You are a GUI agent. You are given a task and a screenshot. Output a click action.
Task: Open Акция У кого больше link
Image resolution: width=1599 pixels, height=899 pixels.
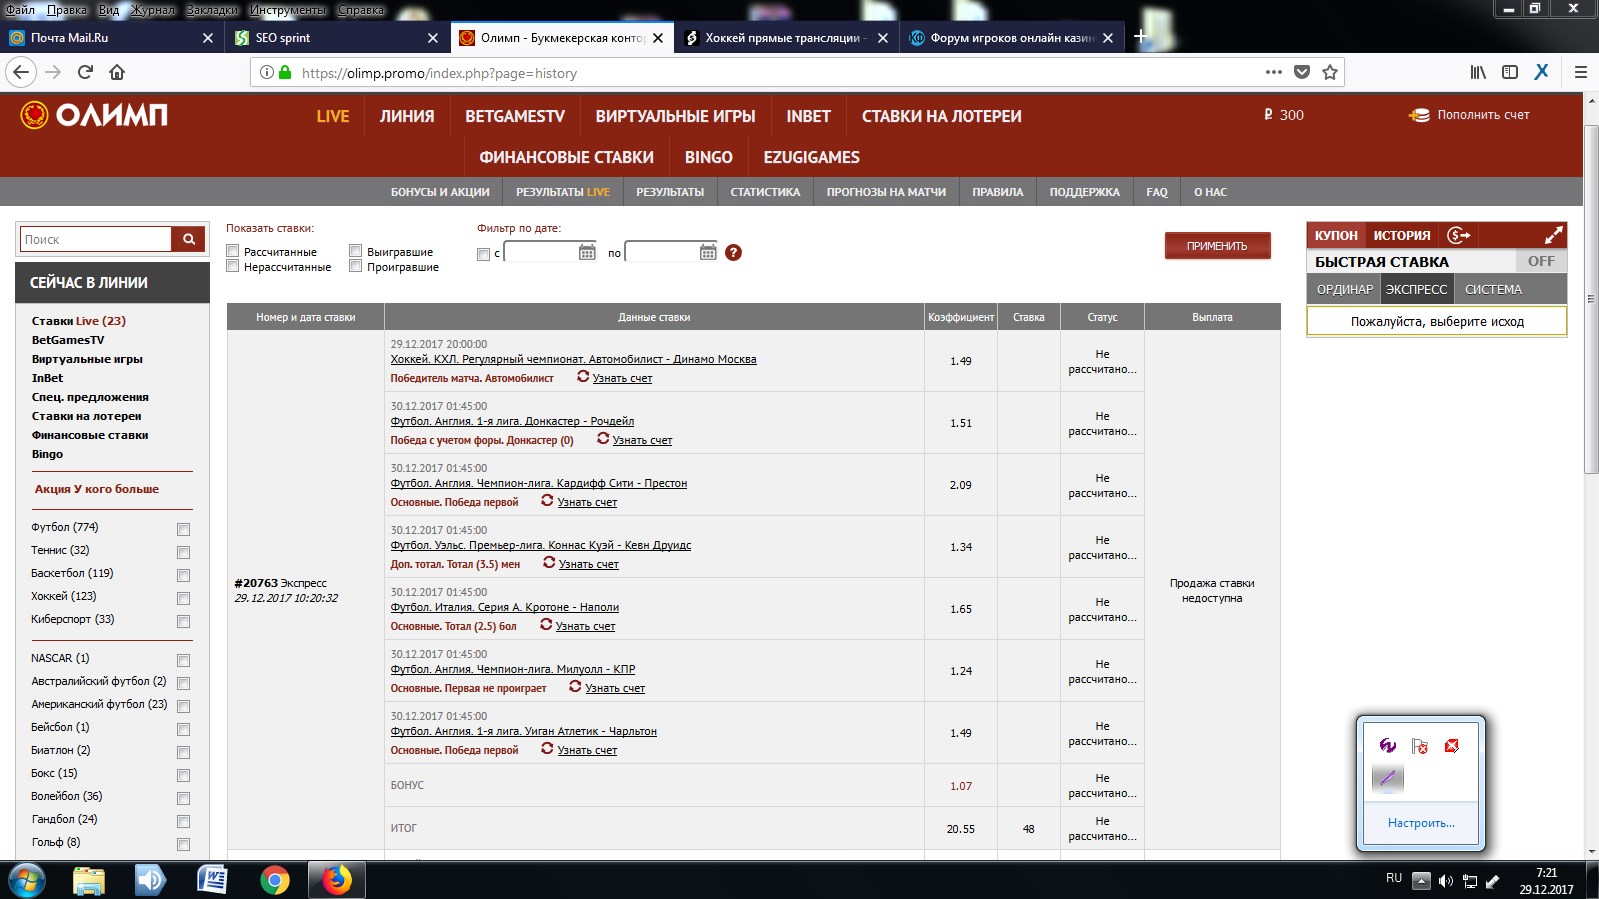(97, 489)
